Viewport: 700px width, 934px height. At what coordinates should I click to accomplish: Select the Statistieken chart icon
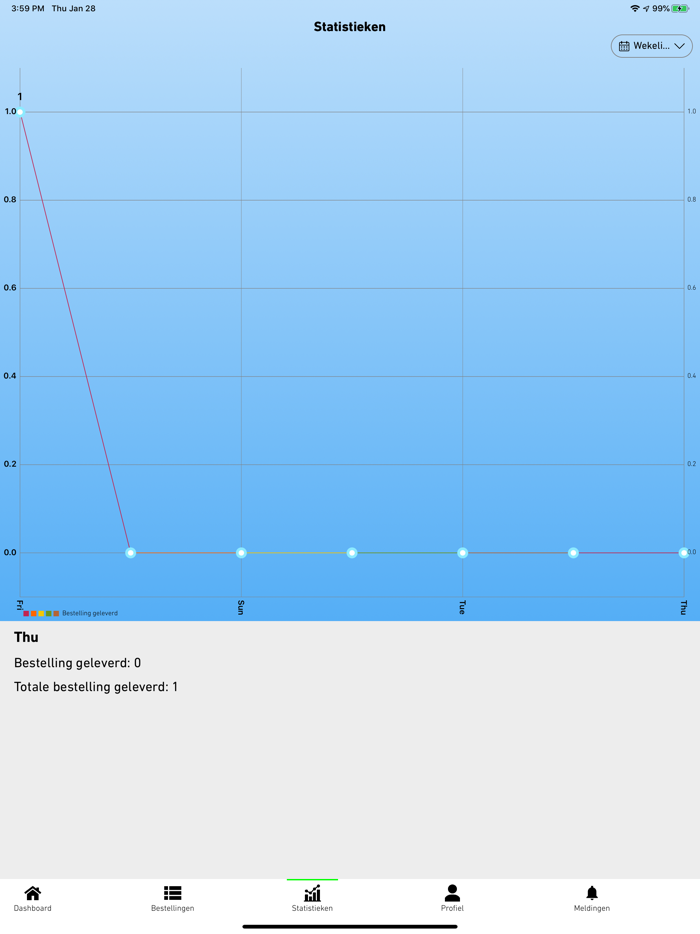[312, 893]
